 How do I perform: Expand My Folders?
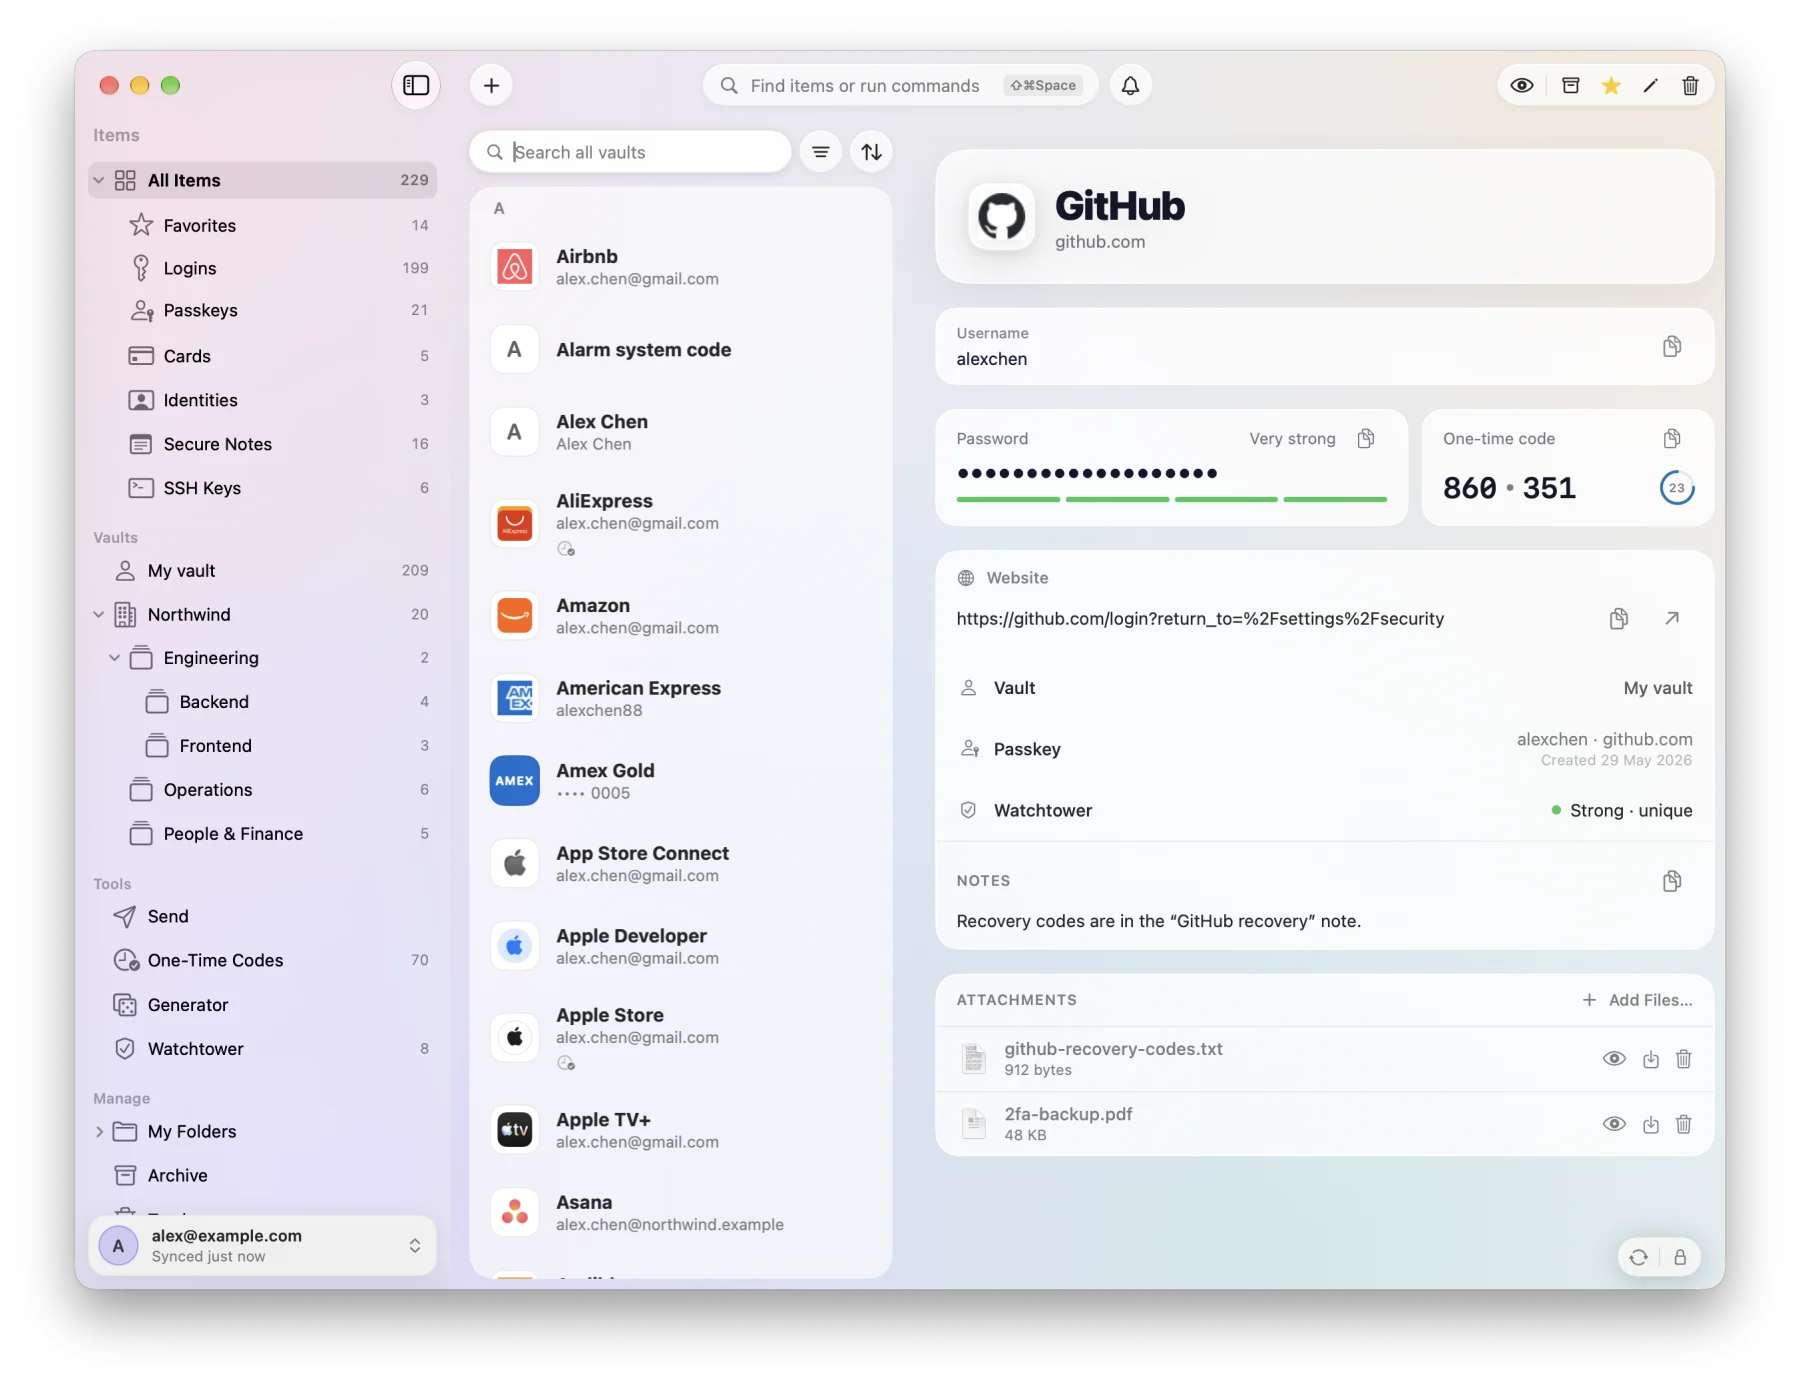click(99, 1132)
